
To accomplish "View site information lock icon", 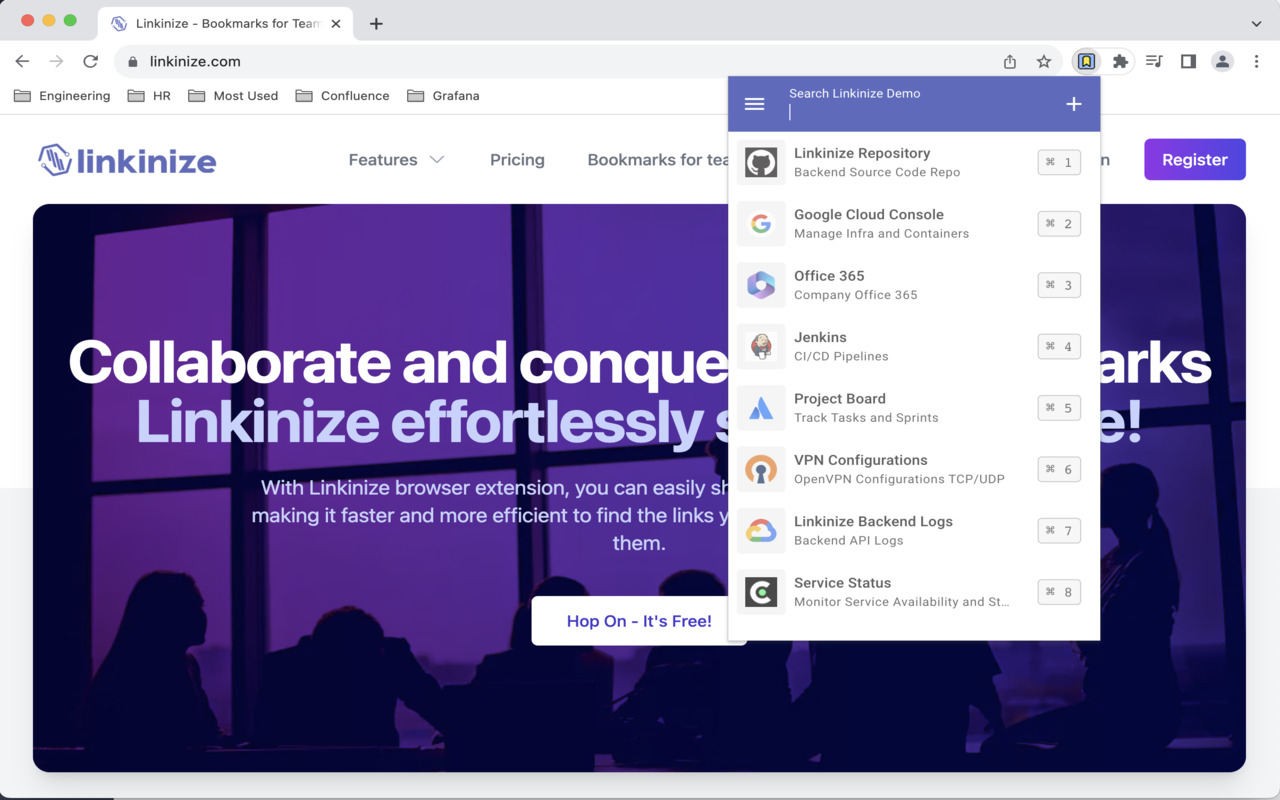I will point(132,62).
